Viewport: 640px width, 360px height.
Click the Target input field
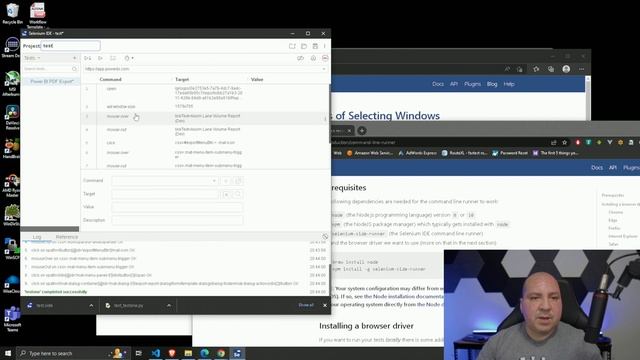point(164,194)
